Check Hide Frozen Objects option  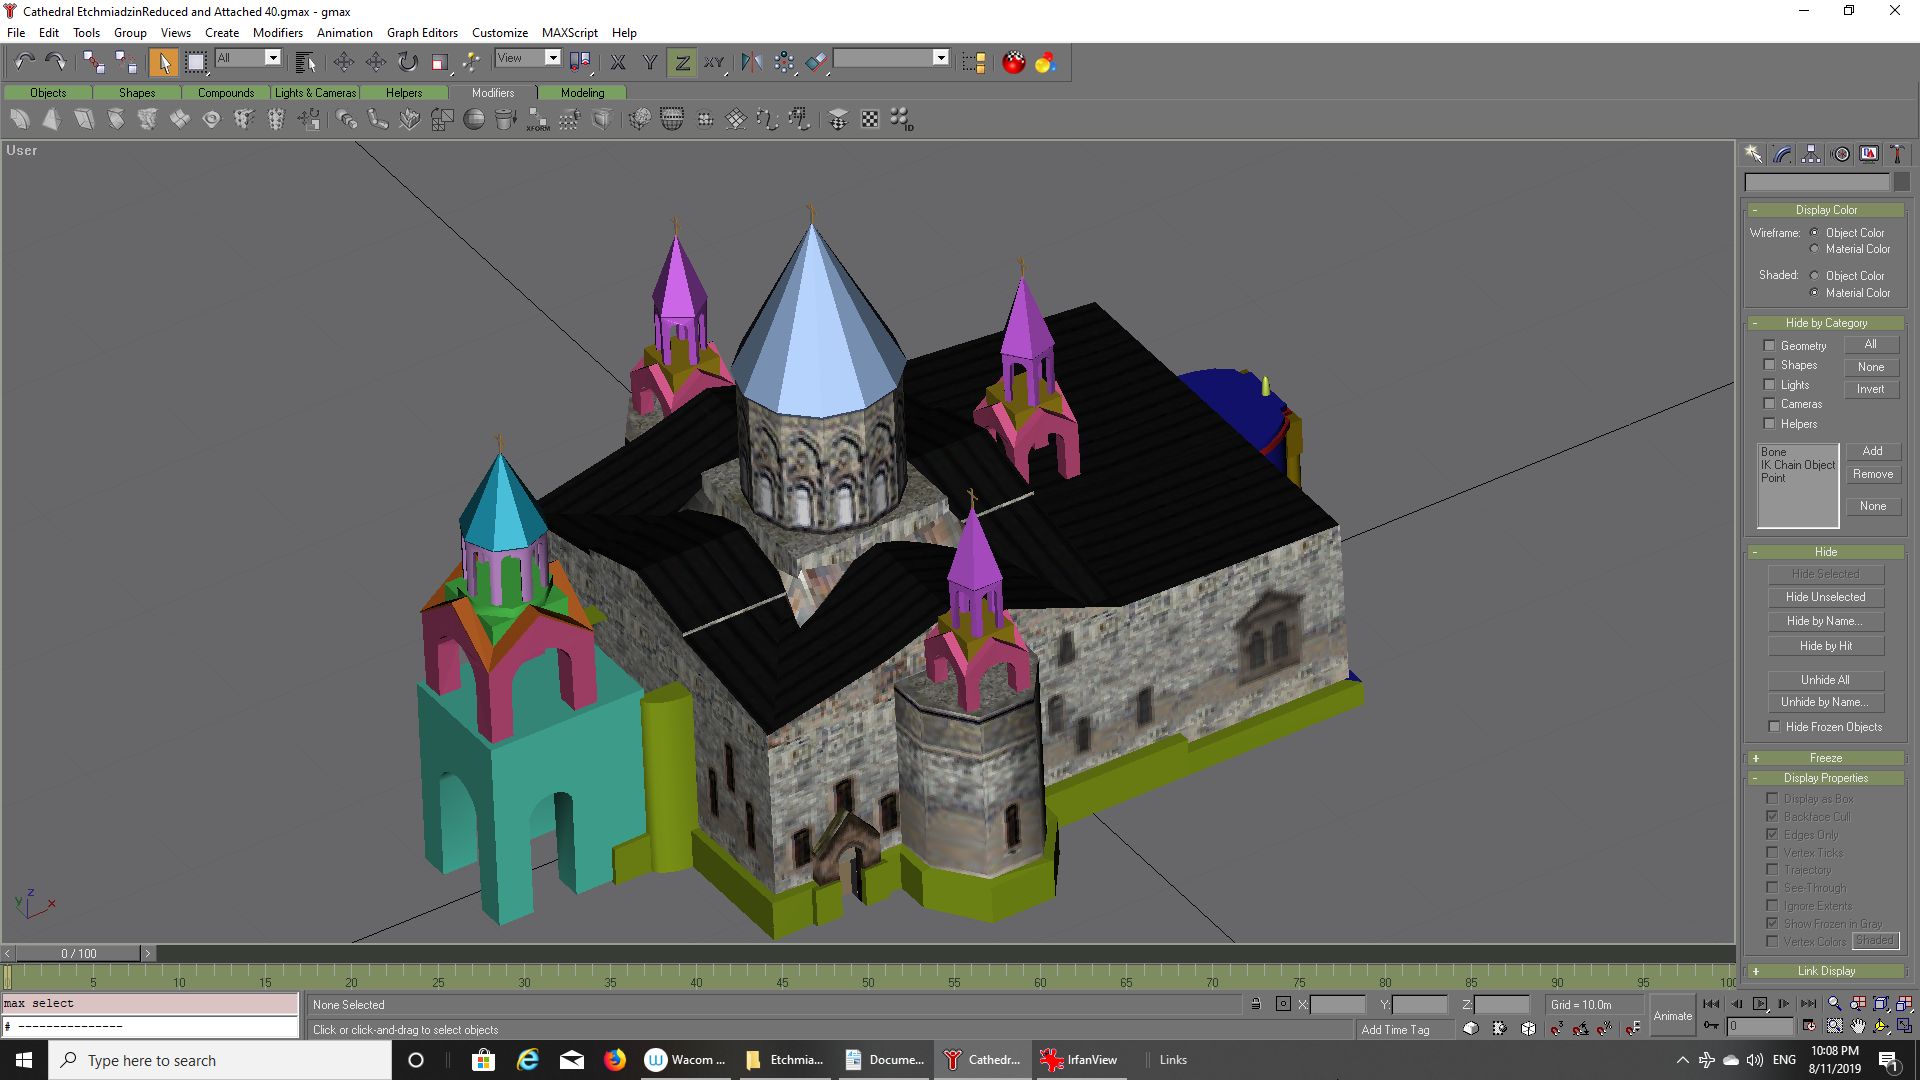coord(1774,727)
